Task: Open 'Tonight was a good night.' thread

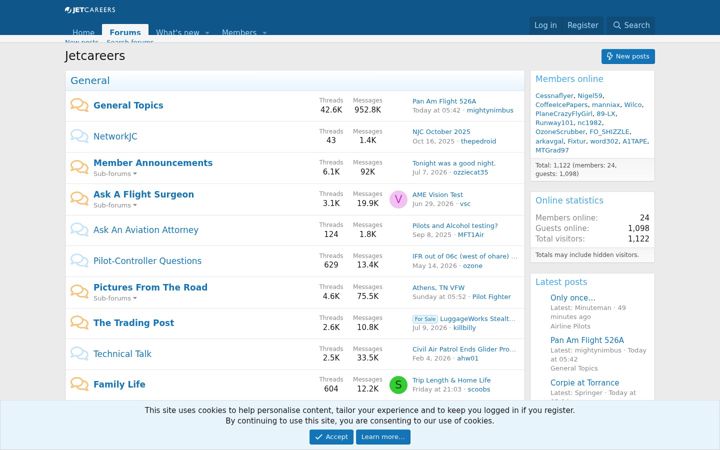Action: 454,163
